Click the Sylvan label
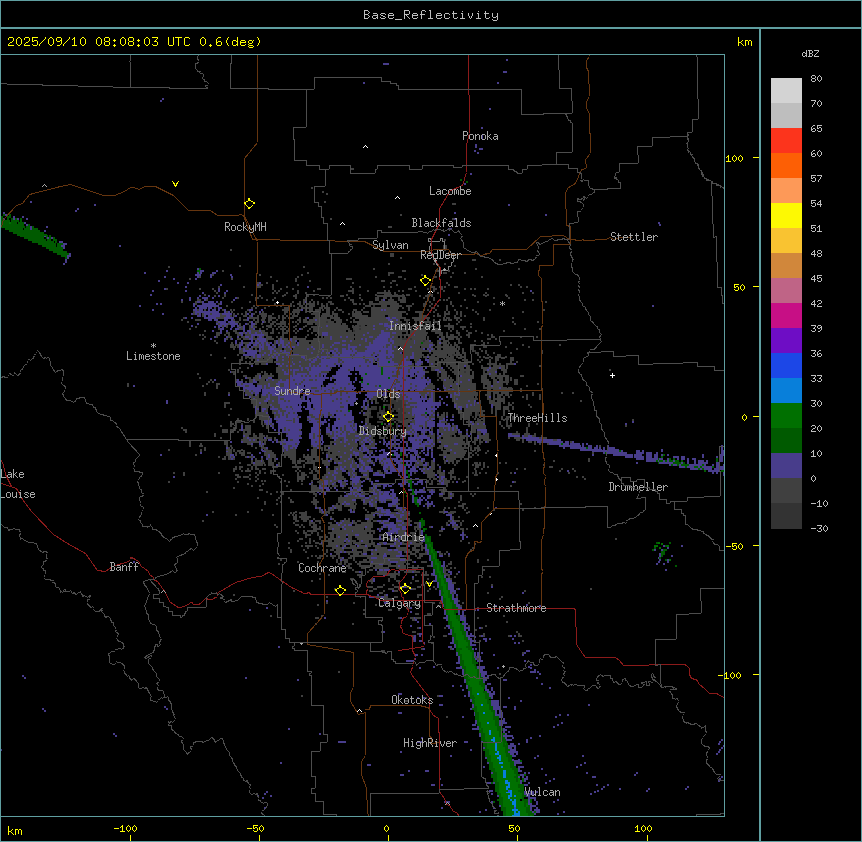The height and width of the screenshot is (842, 862). click(x=390, y=245)
